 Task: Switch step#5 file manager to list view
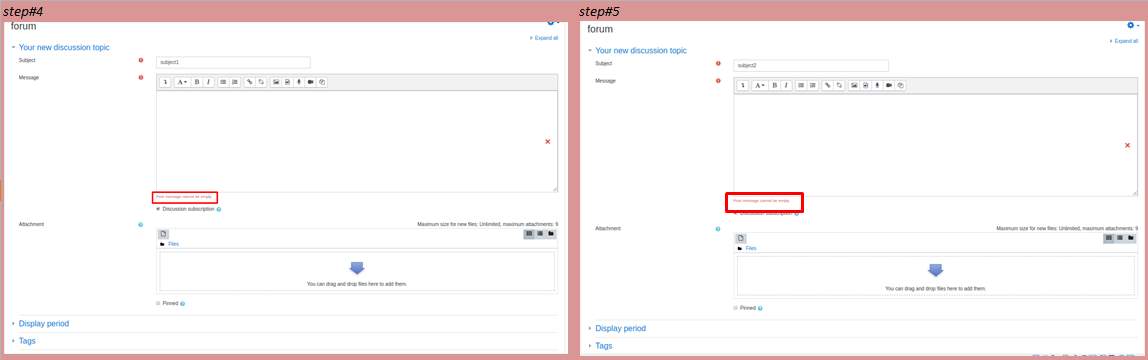[x=1119, y=238]
